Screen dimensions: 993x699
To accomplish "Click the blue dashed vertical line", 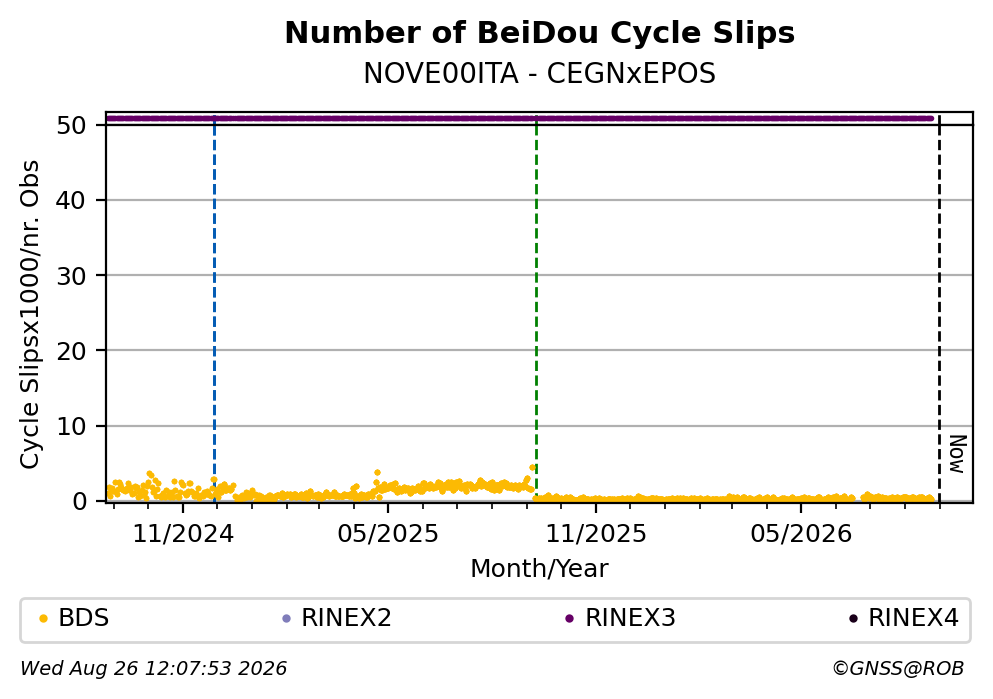I will [215, 310].
